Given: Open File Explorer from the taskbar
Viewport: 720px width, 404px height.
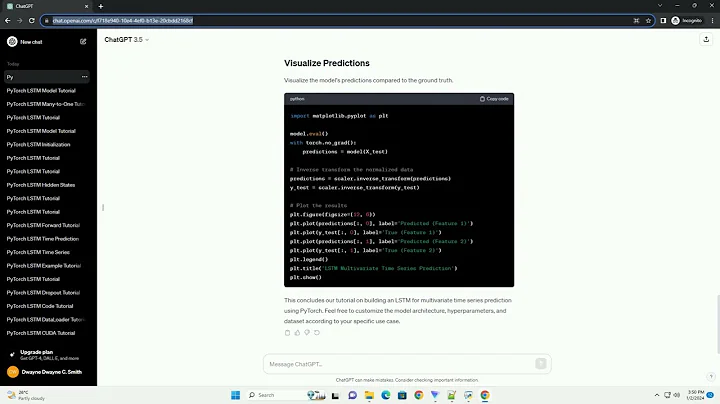Looking at the screenshot, I should click(369, 395).
